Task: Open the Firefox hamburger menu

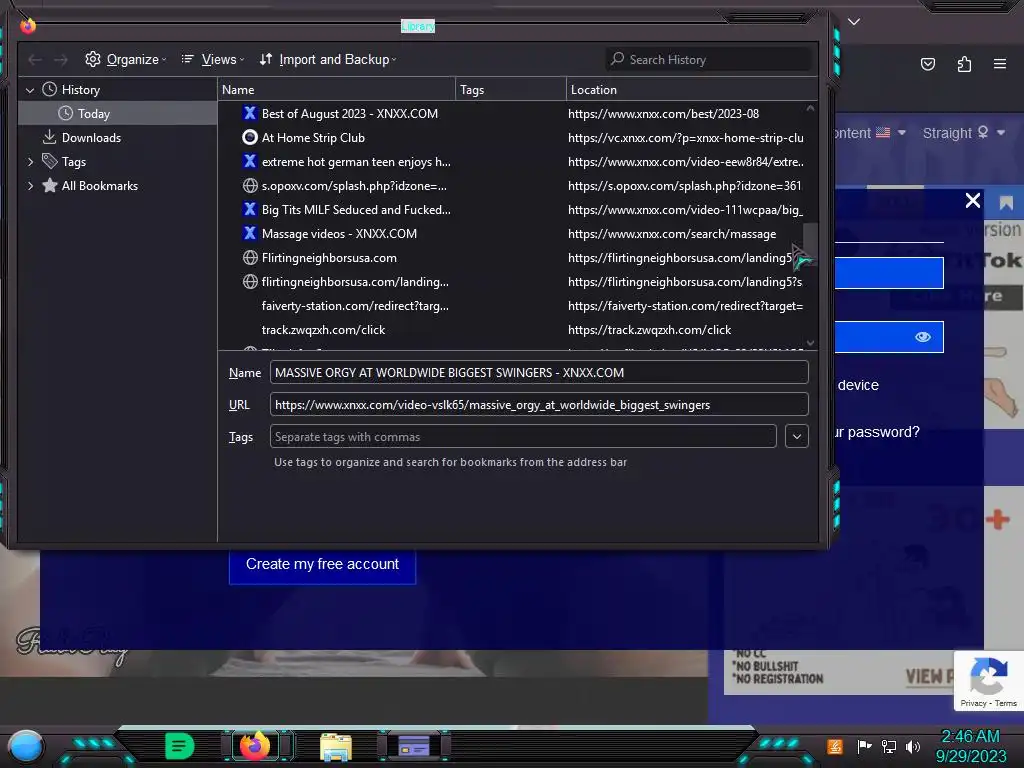Action: coord(1000,64)
